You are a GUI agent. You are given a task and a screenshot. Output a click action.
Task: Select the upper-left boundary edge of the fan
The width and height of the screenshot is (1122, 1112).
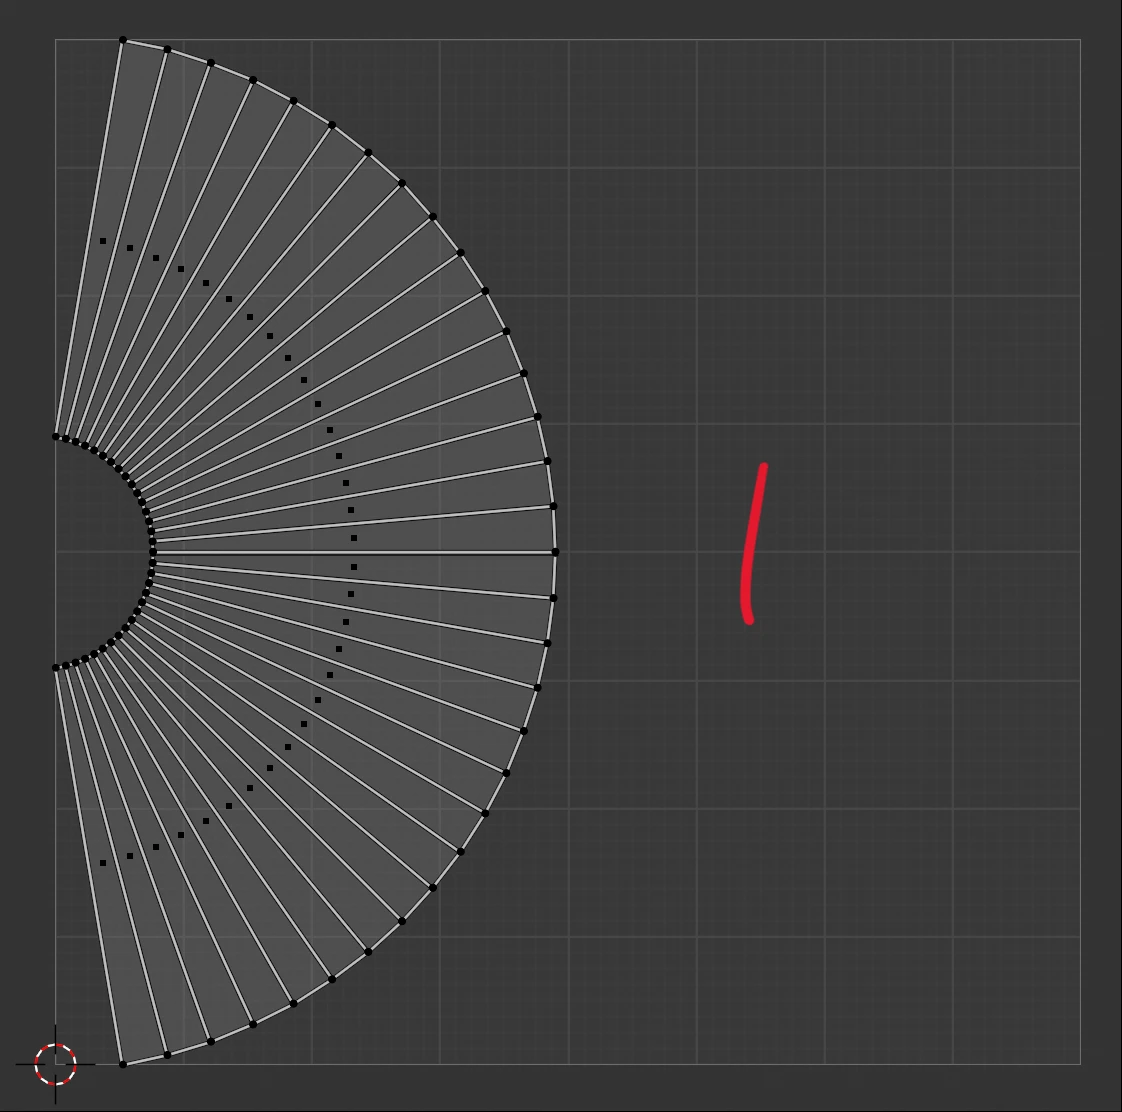pyautogui.click(x=88, y=240)
